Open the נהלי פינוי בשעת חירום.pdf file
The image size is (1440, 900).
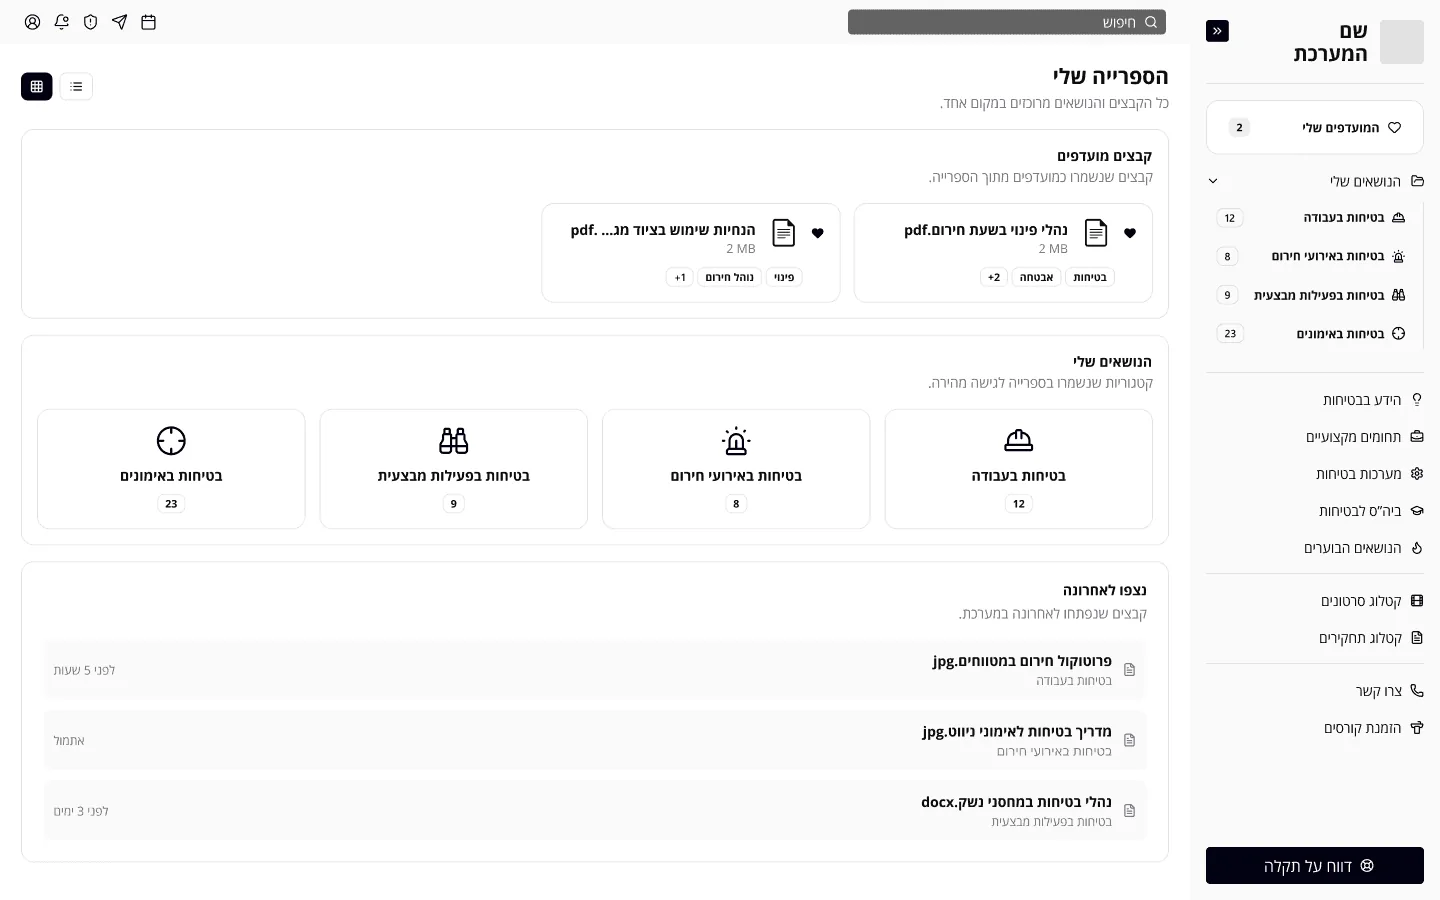[1003, 253]
